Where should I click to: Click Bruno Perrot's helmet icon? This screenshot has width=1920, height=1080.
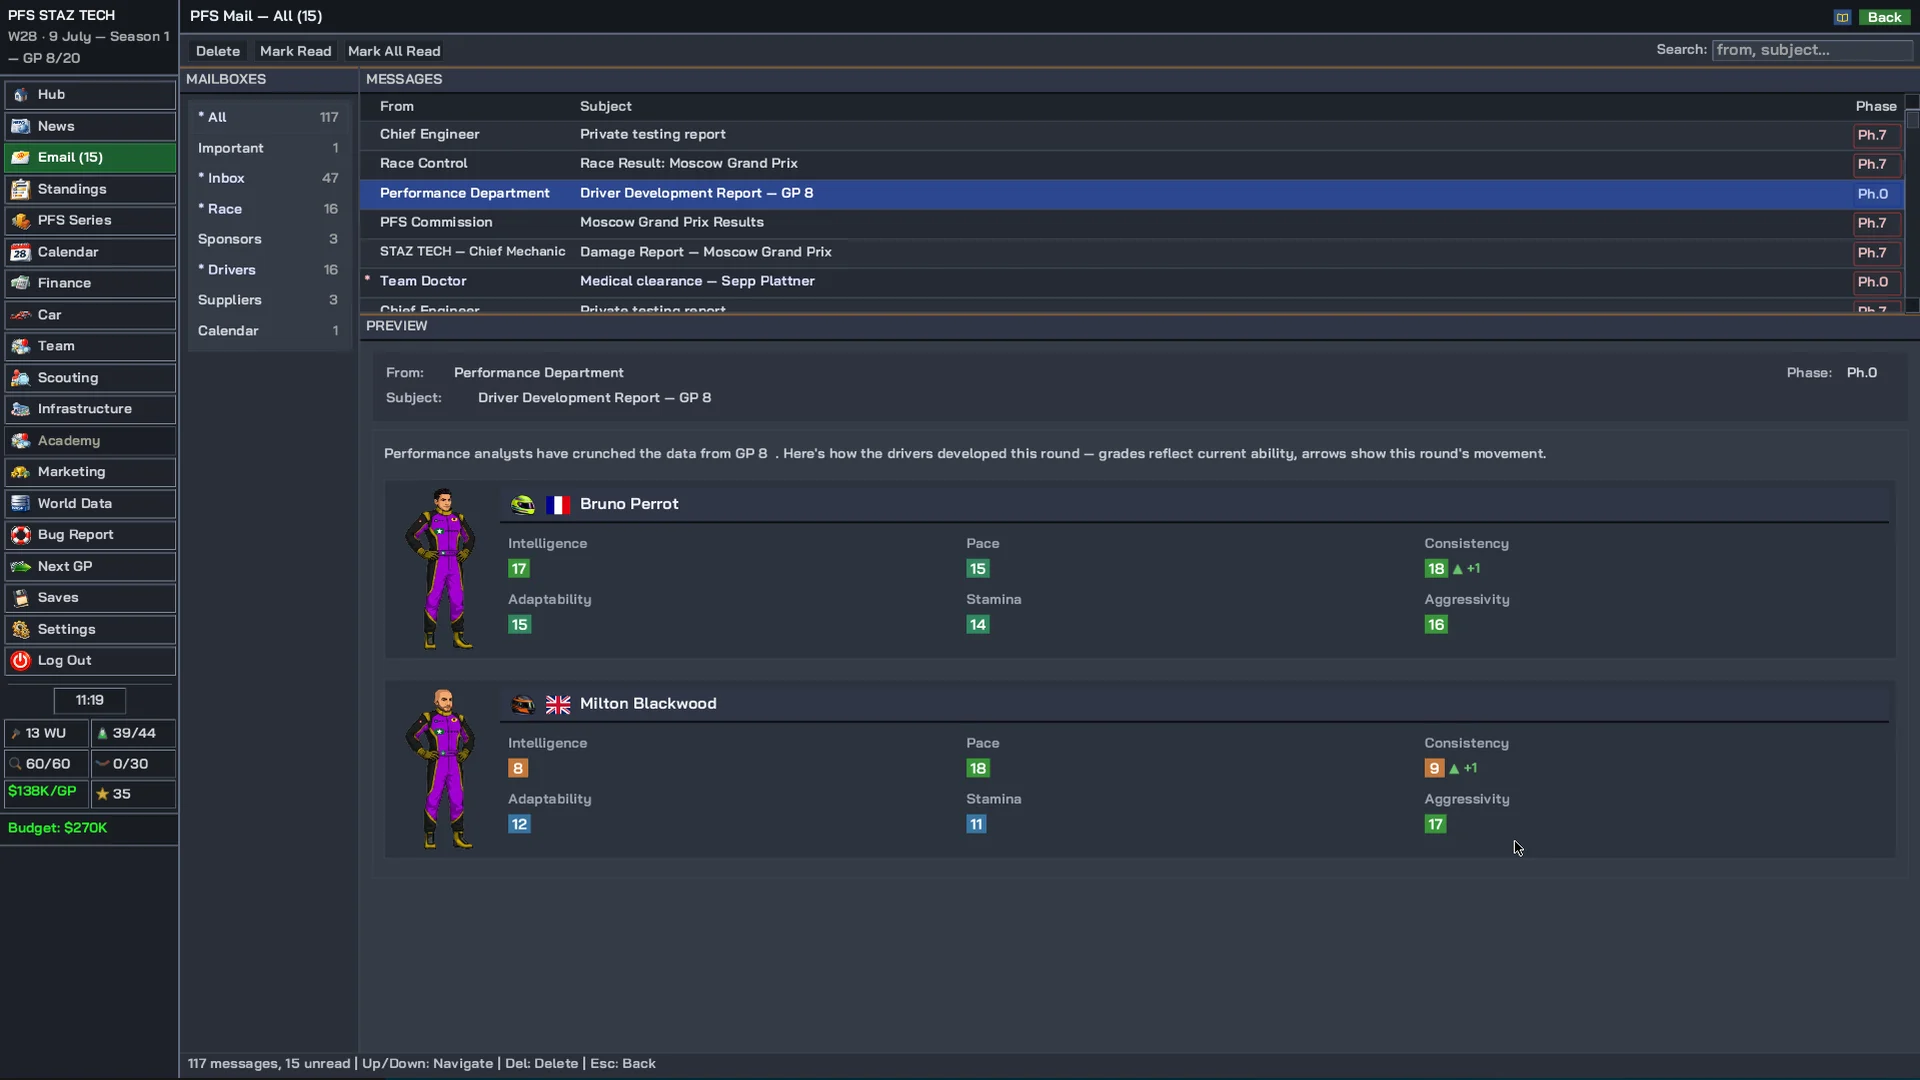coord(523,505)
